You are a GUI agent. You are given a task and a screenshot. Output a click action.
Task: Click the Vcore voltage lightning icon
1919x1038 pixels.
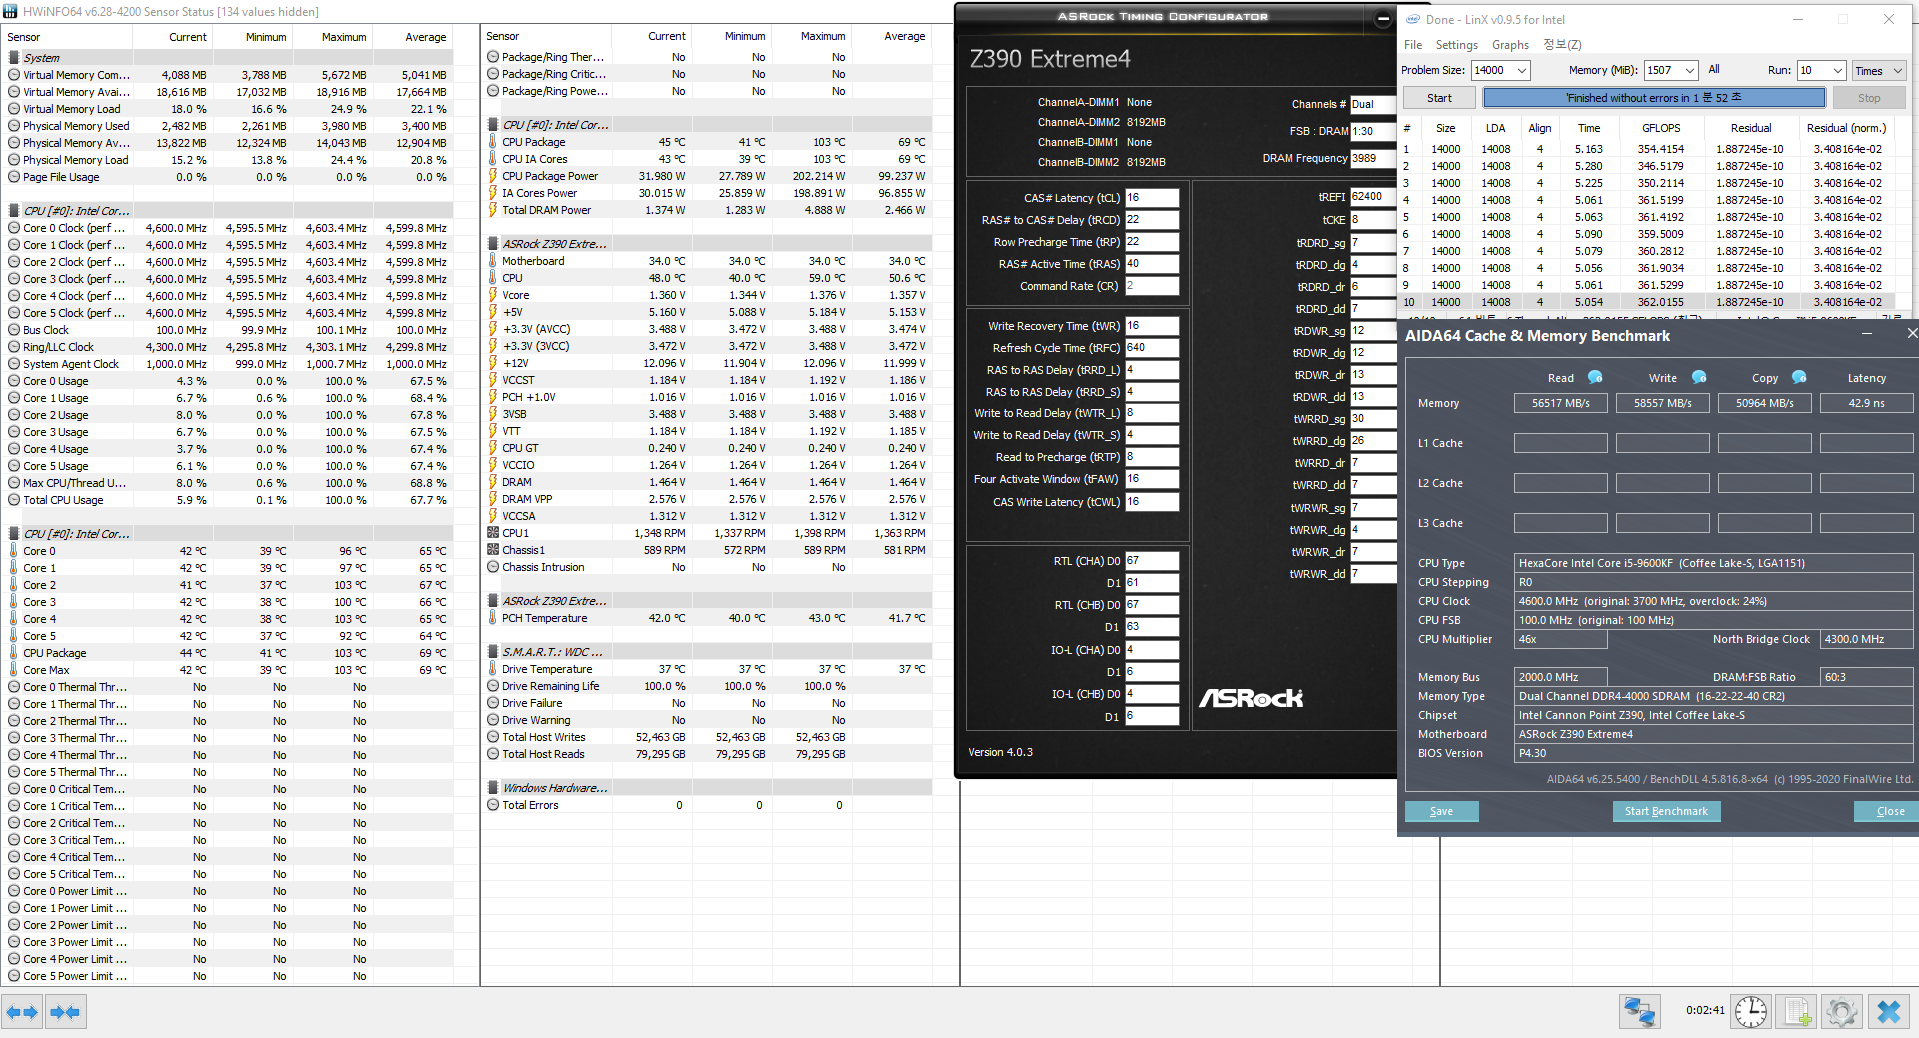point(493,295)
